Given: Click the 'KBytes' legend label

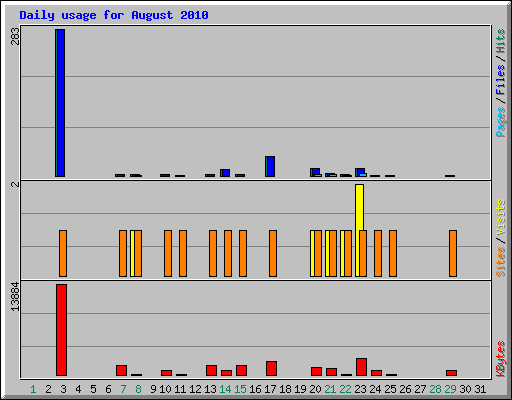Looking at the screenshot, I should click(x=500, y=359).
